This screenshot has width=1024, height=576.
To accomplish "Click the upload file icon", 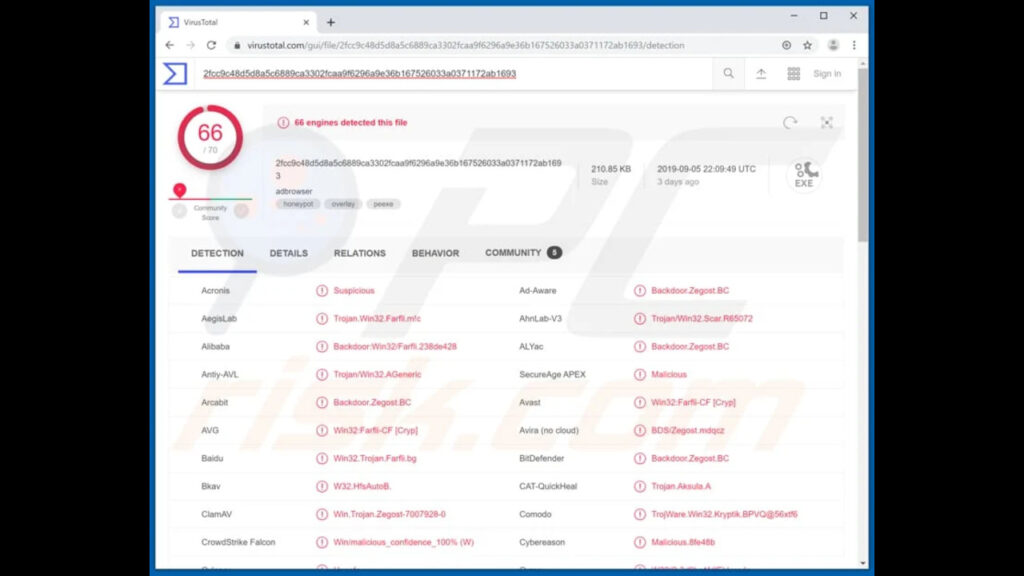I will click(761, 74).
